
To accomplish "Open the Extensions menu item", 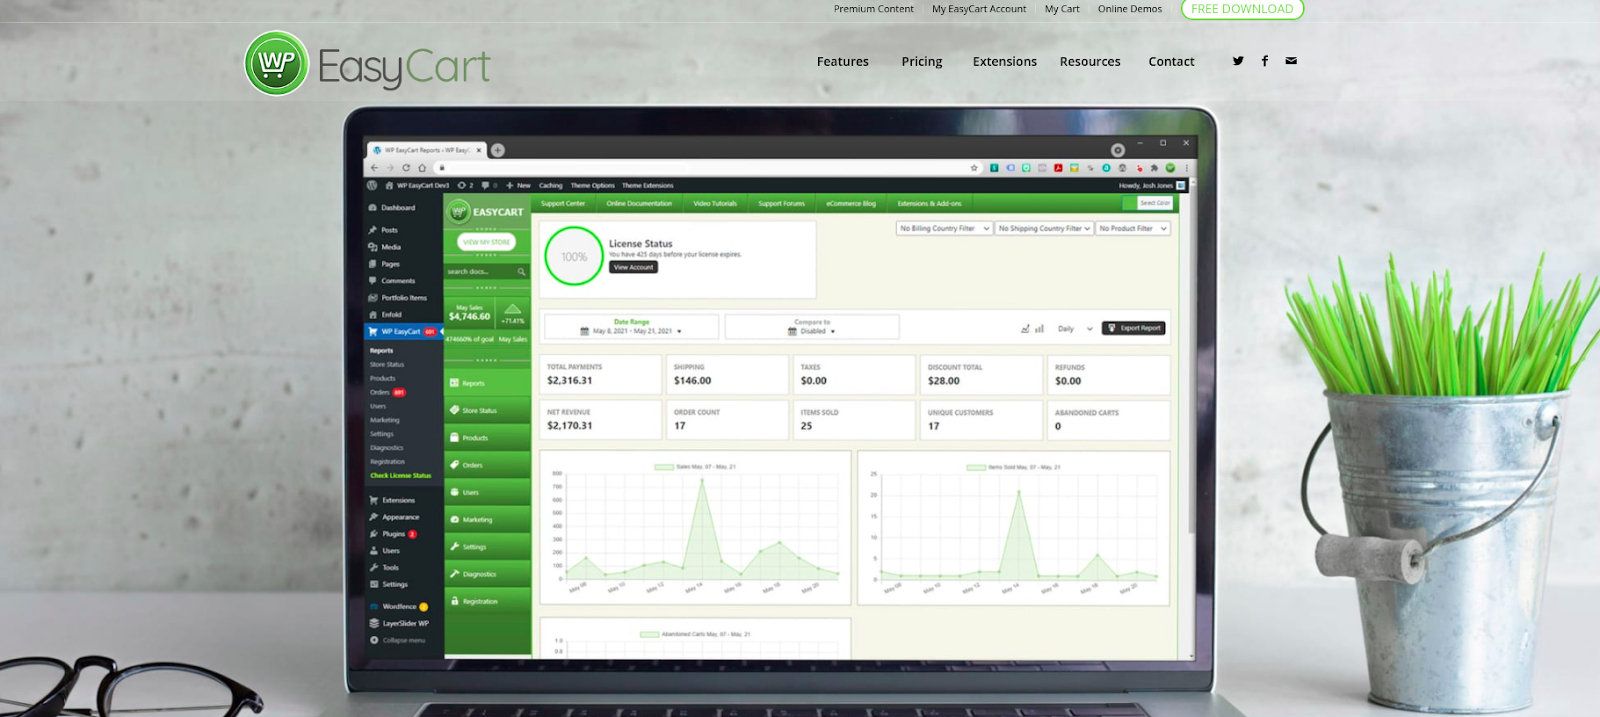I will [x=1005, y=61].
